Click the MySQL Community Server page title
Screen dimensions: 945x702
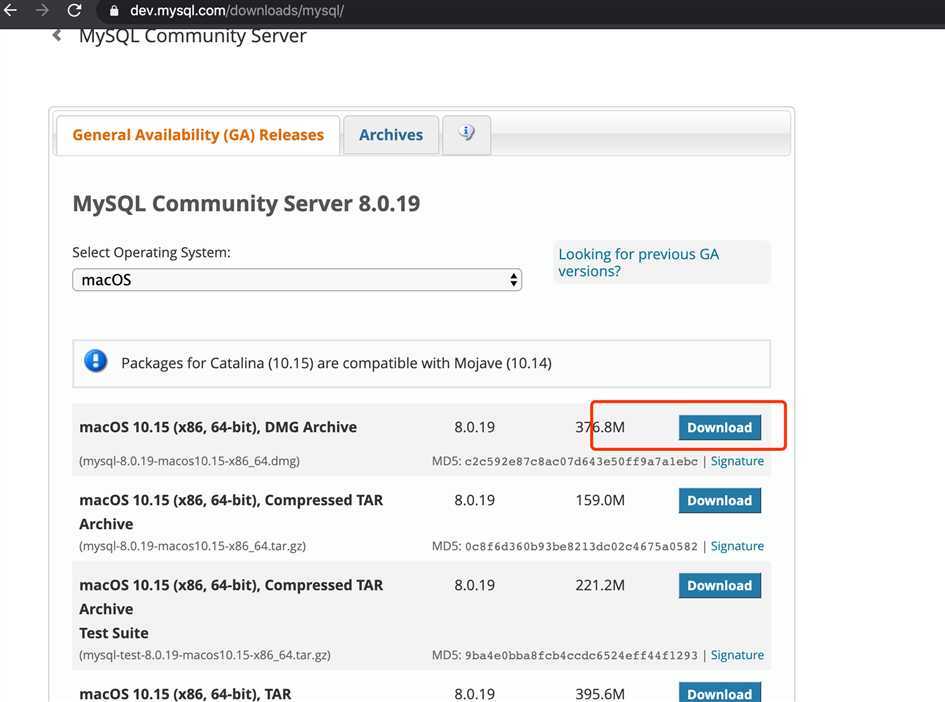point(192,36)
